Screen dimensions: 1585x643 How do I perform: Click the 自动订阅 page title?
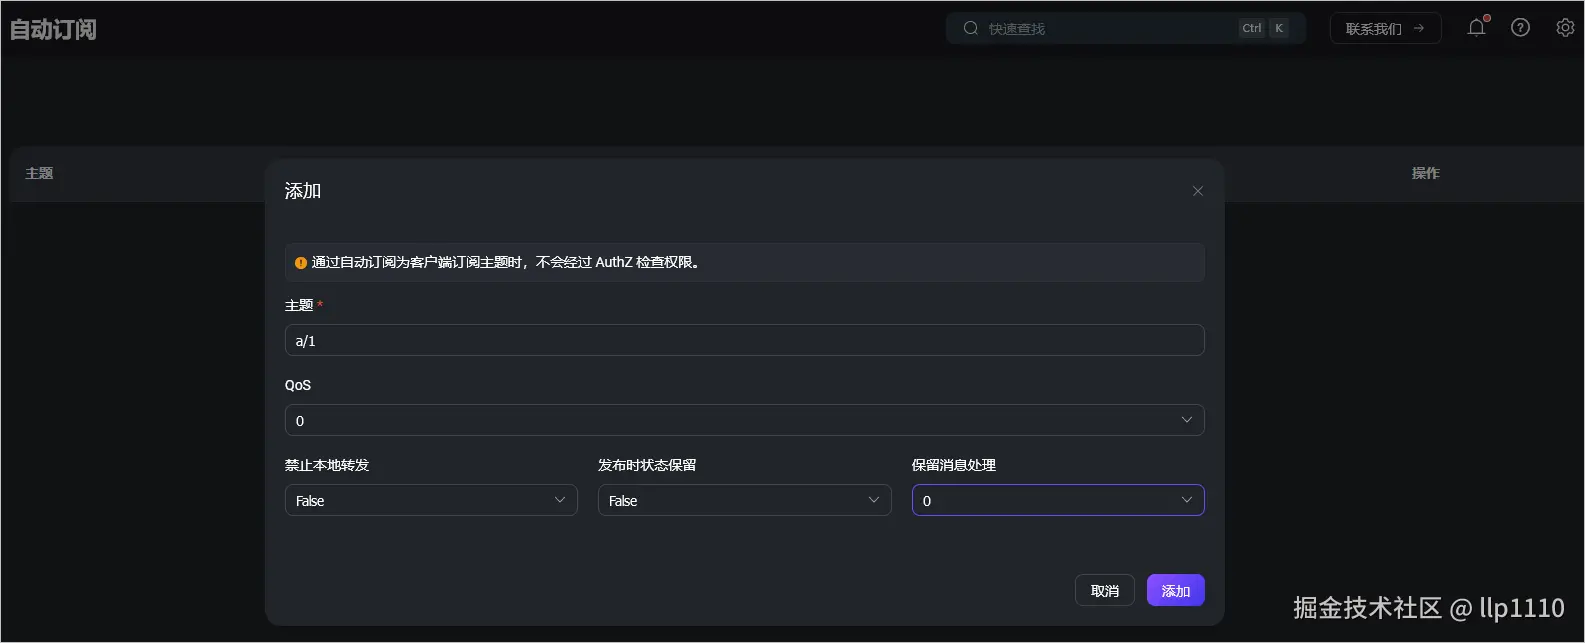[53, 29]
